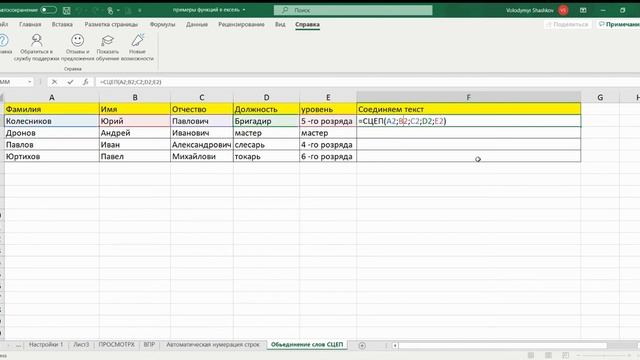Click the What's New megaphone icon

138,40
